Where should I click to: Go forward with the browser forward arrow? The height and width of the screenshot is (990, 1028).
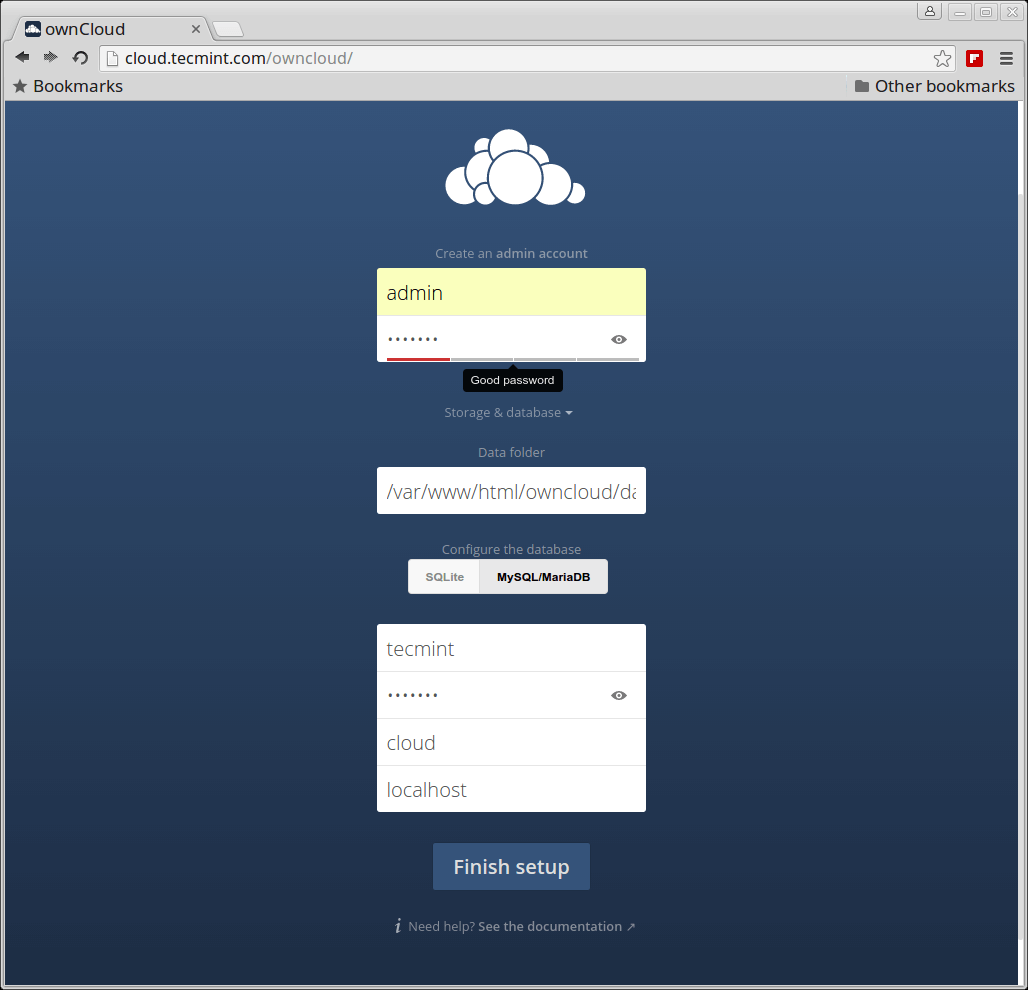50,57
